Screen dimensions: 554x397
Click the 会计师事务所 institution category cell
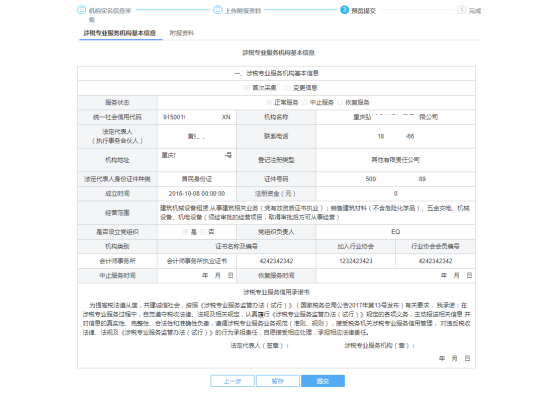117,261
